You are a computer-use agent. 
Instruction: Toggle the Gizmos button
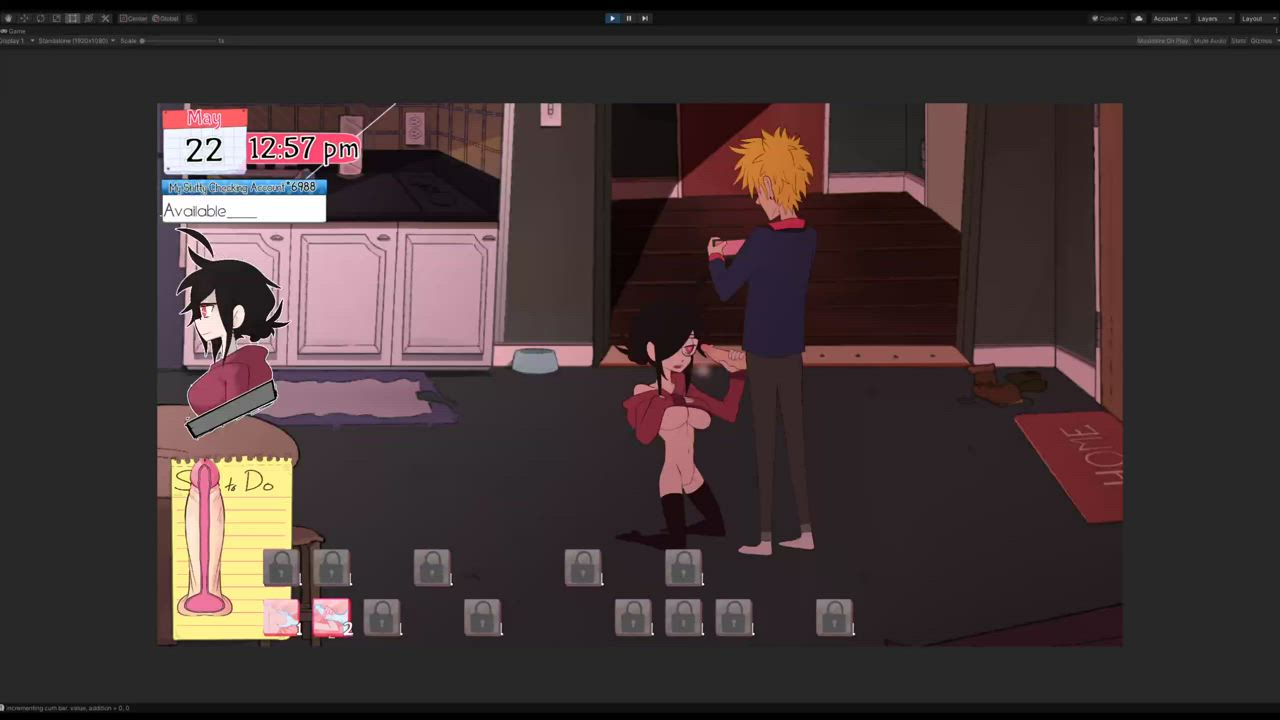click(1261, 41)
